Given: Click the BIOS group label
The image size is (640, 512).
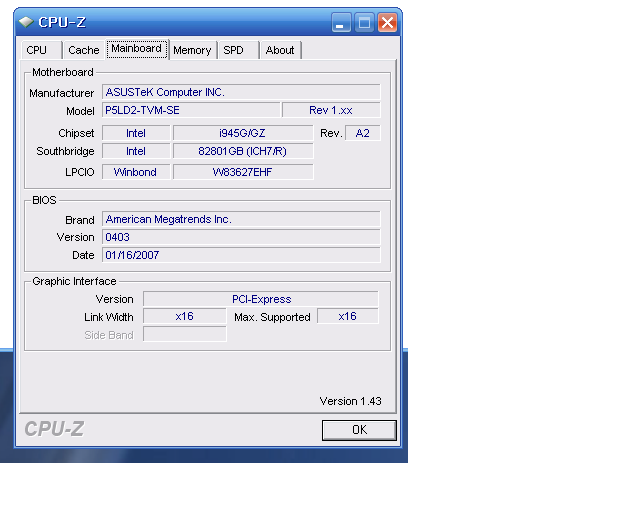Looking at the screenshot, I should pos(44,200).
